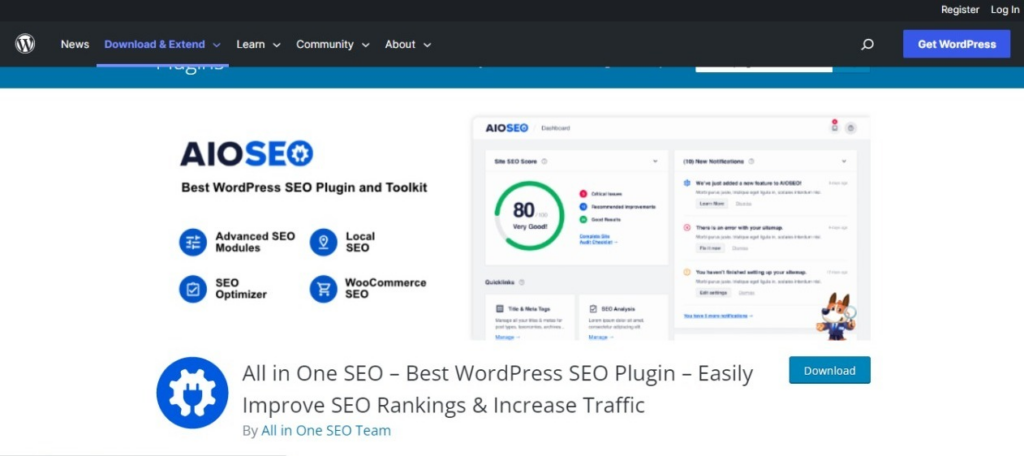
Task: Click the Log In link
Action: click(1004, 10)
